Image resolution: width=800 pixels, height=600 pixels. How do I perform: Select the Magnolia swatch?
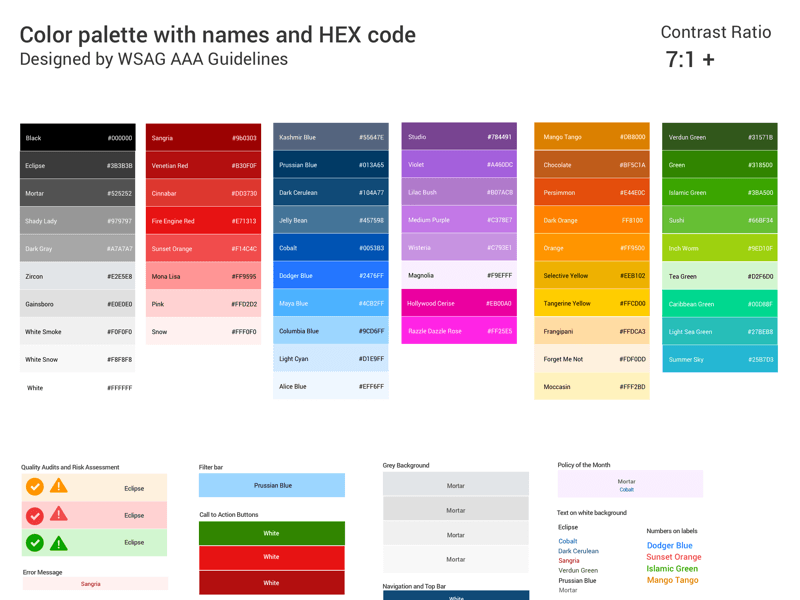(459, 275)
